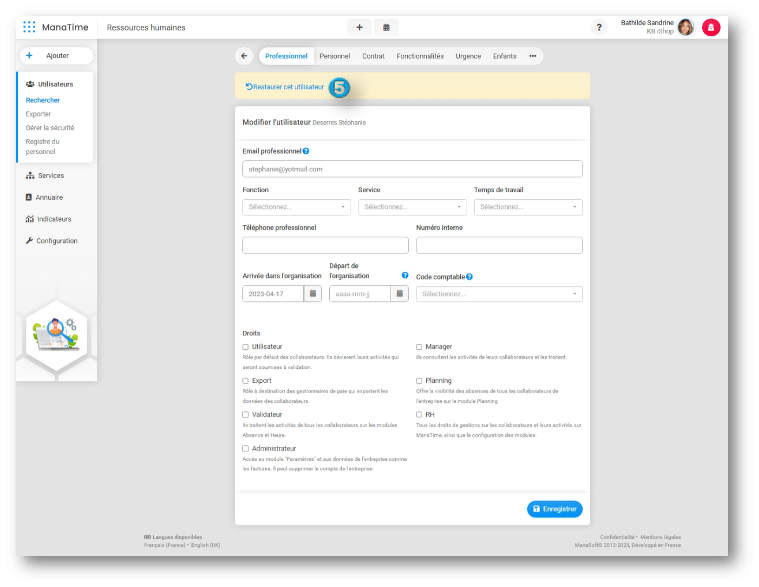The width and height of the screenshot is (759, 587).
Task: Switch to the Personnel tab
Action: tap(334, 56)
